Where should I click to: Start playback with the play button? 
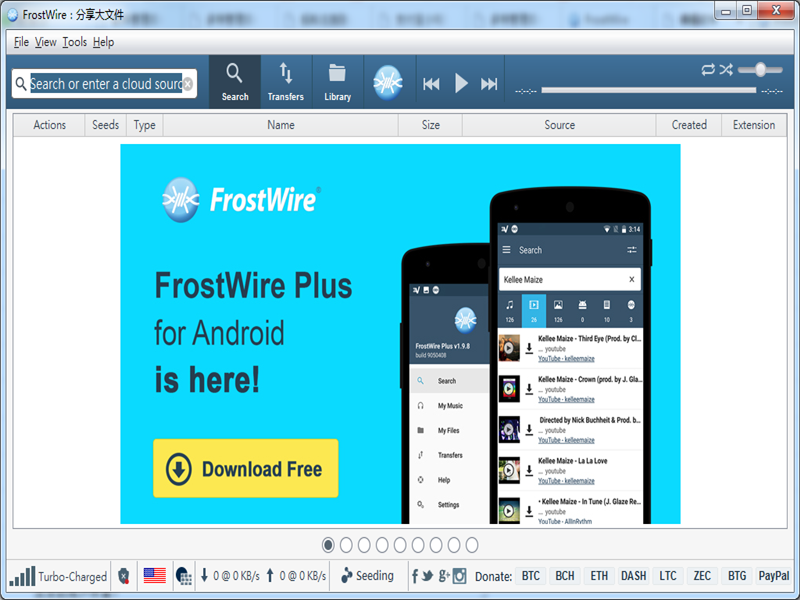[x=461, y=83]
